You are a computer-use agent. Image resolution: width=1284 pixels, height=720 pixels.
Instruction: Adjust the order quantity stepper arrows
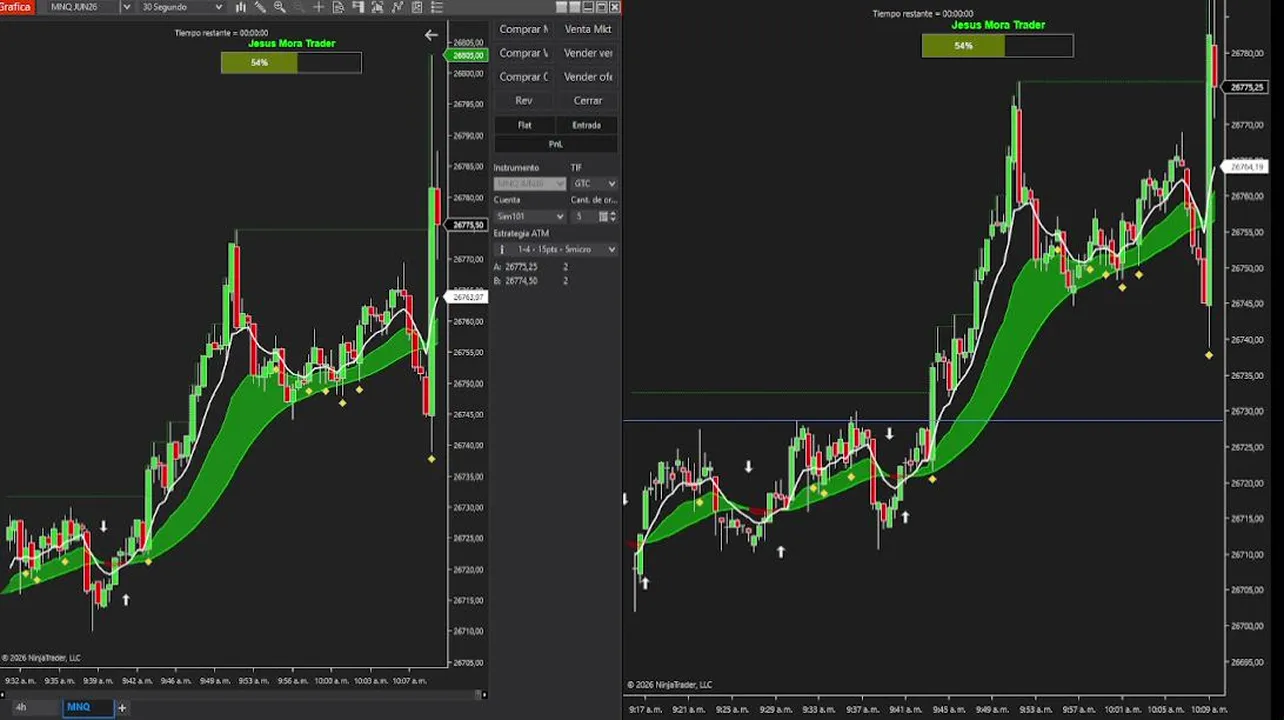tap(613, 216)
